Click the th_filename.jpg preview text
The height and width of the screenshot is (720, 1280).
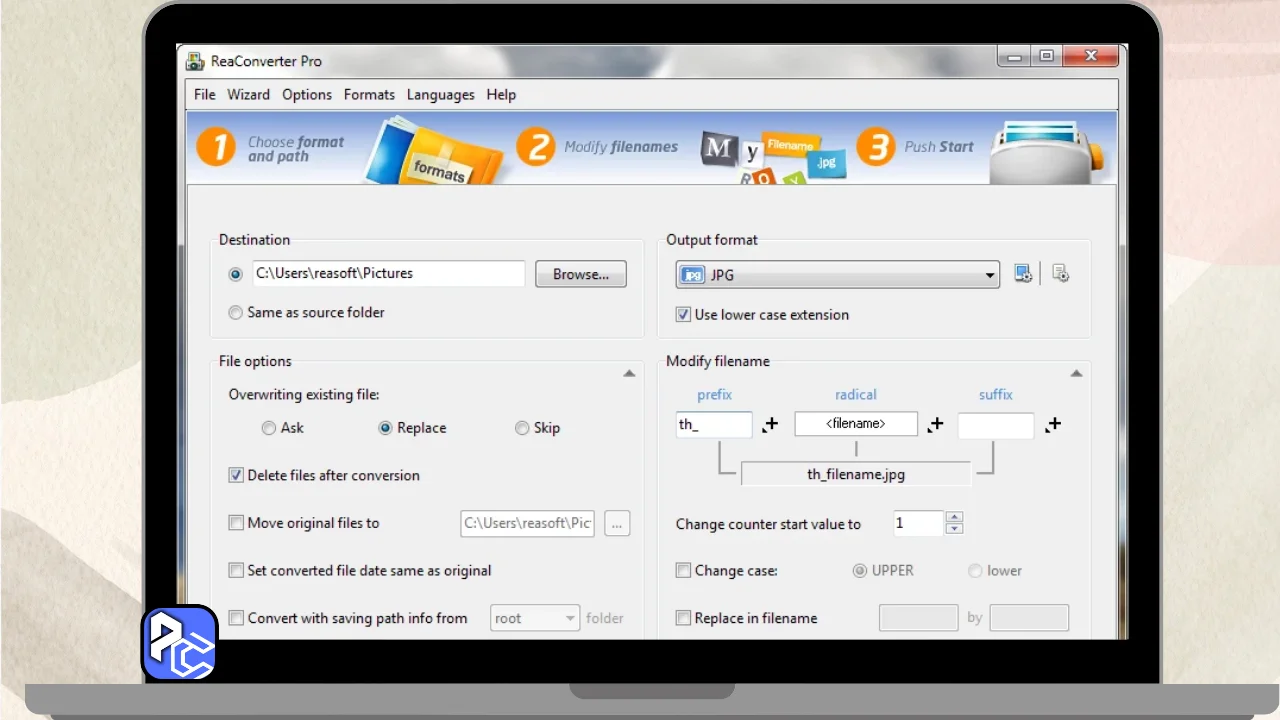[x=856, y=475]
